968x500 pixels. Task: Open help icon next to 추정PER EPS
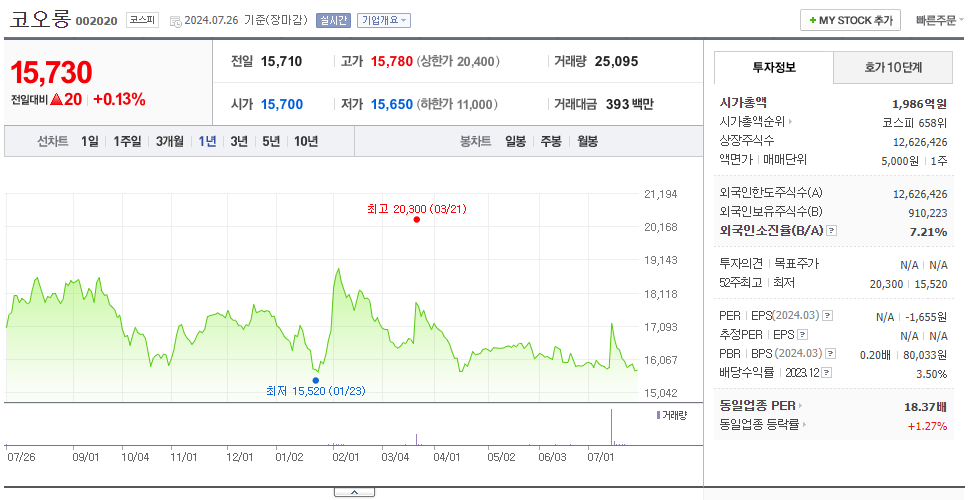point(803,335)
